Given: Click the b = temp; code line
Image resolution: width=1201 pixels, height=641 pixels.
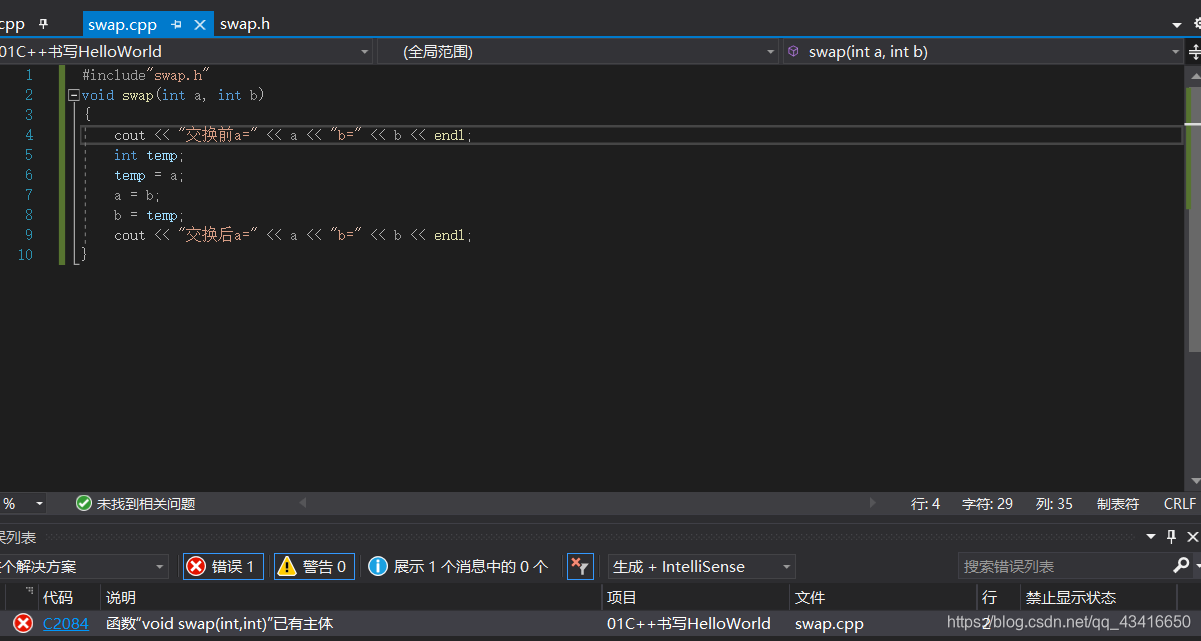Looking at the screenshot, I should pos(149,215).
